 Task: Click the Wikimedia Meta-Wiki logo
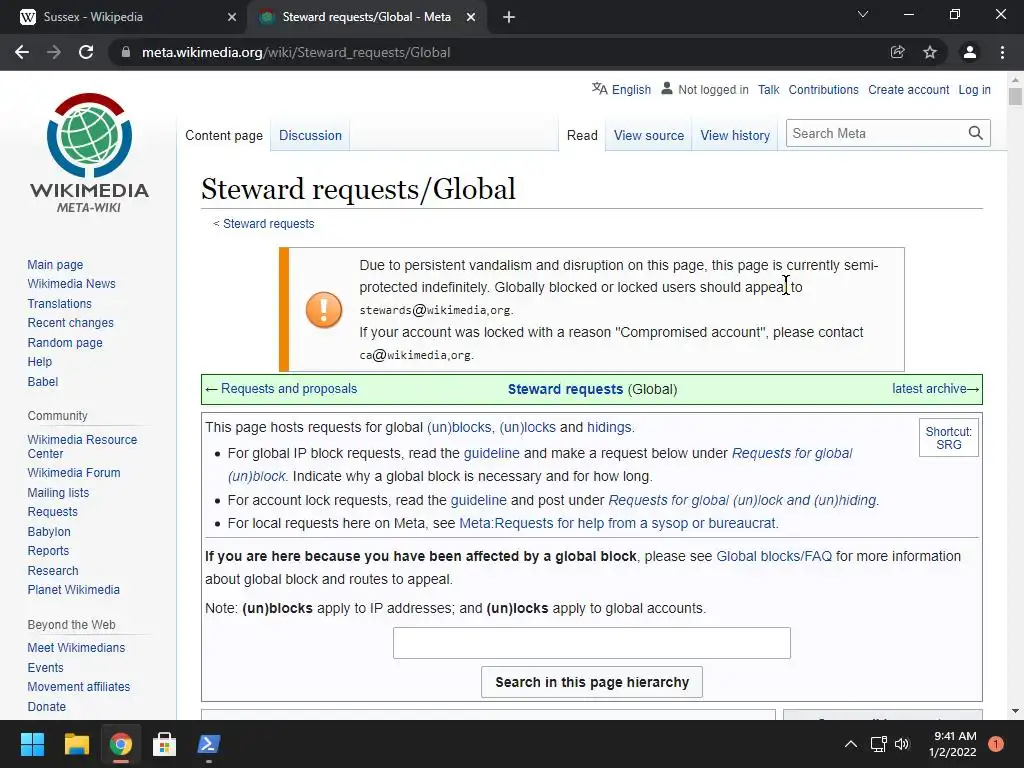click(x=89, y=153)
